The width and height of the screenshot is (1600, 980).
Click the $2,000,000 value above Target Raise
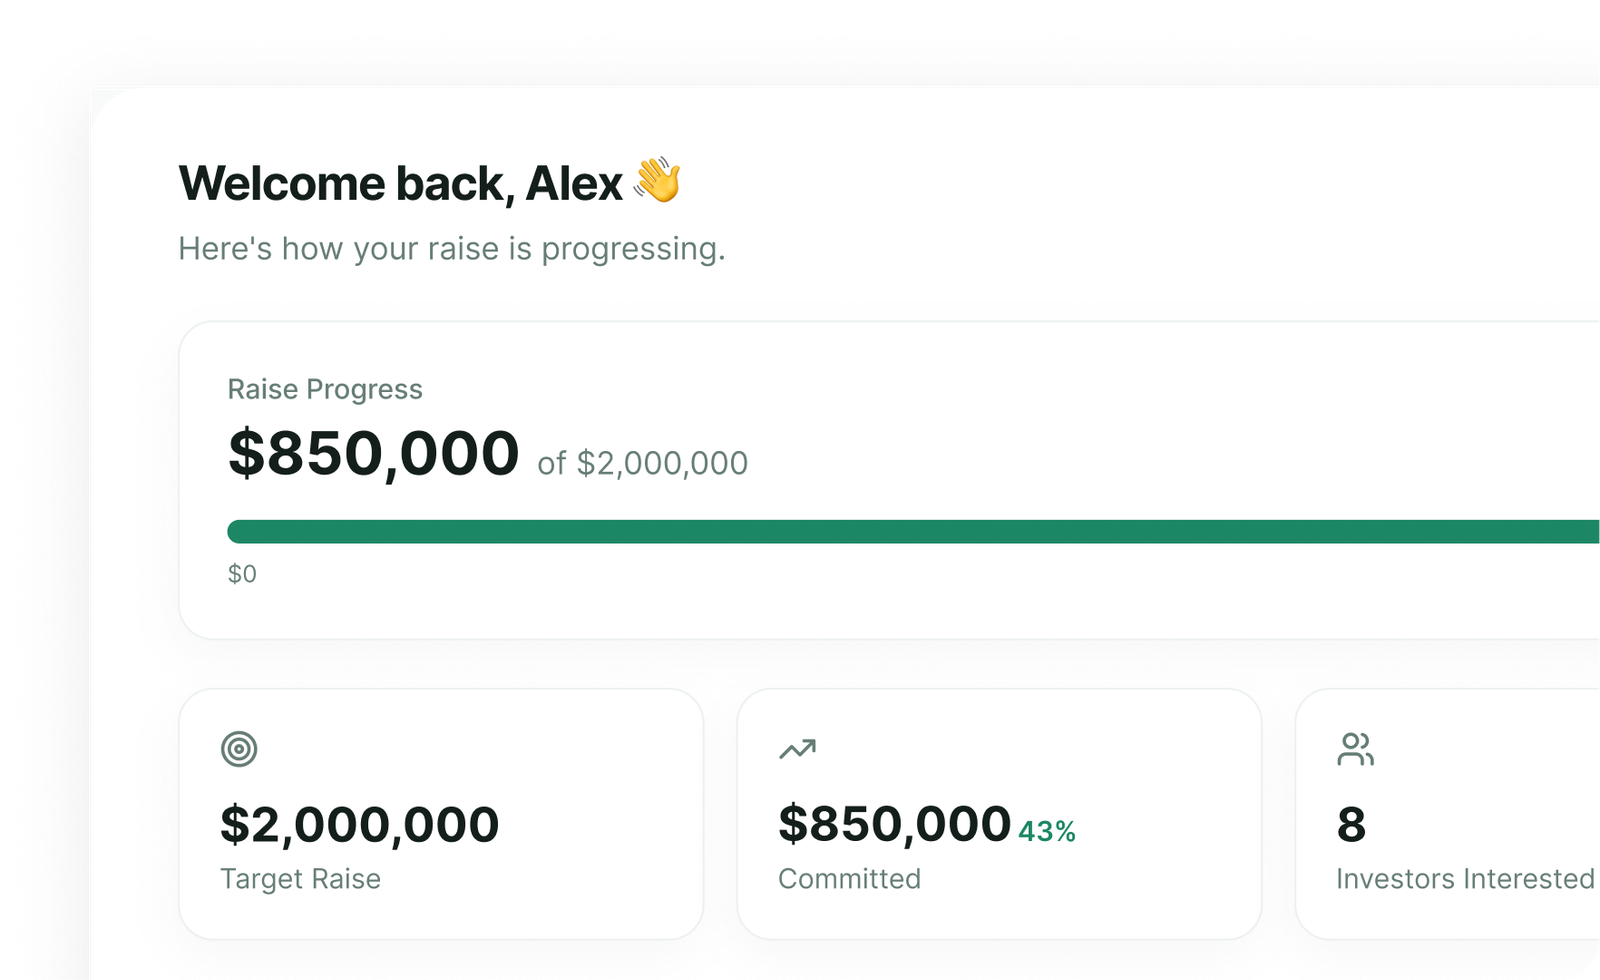click(x=359, y=825)
